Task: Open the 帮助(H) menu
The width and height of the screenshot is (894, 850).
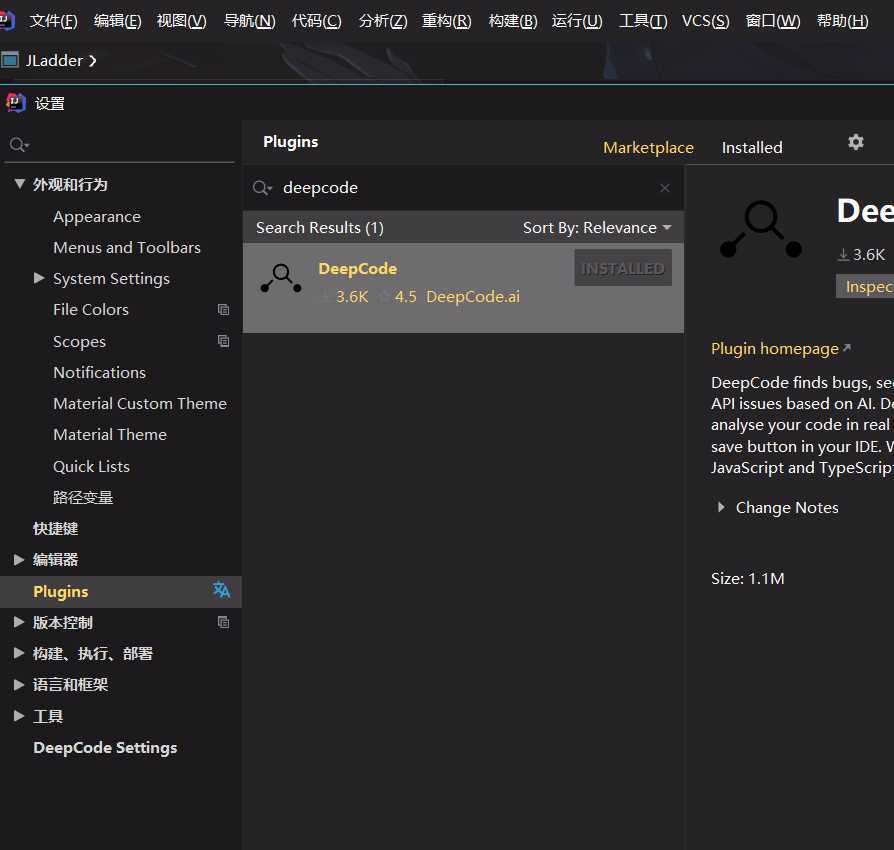Action: 842,21
